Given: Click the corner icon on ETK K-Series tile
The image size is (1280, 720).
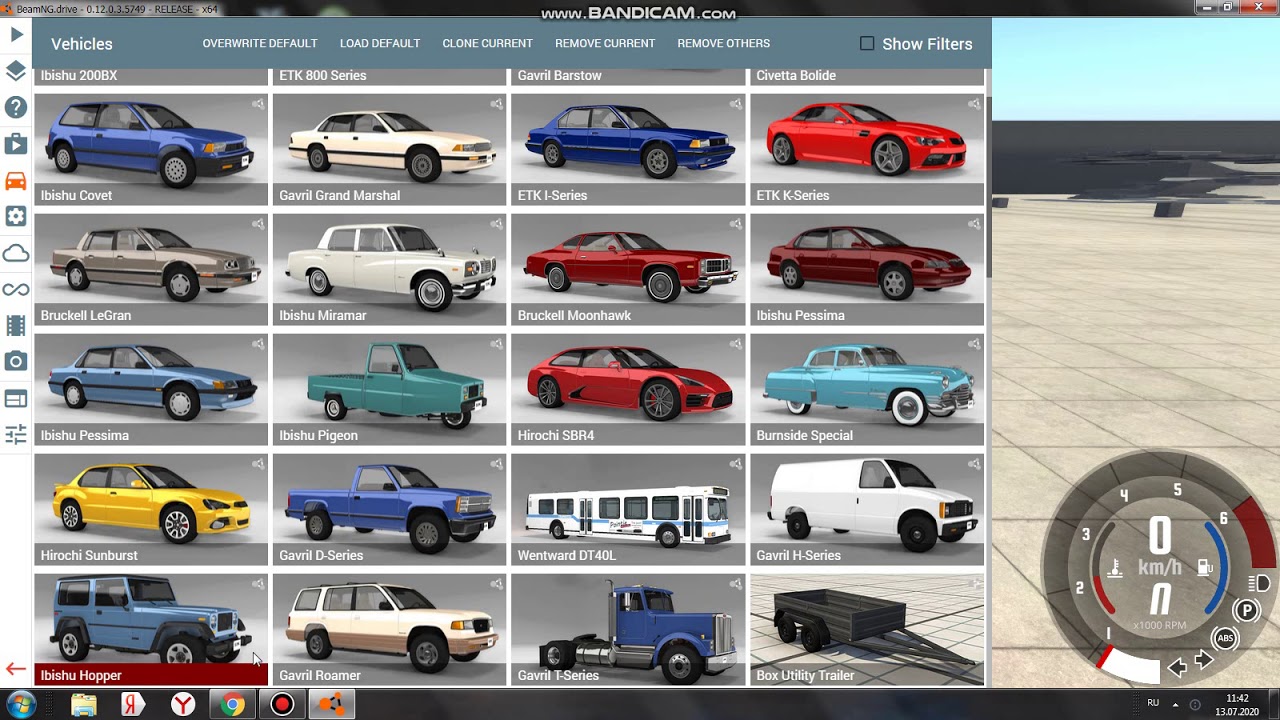Looking at the screenshot, I should (974, 104).
